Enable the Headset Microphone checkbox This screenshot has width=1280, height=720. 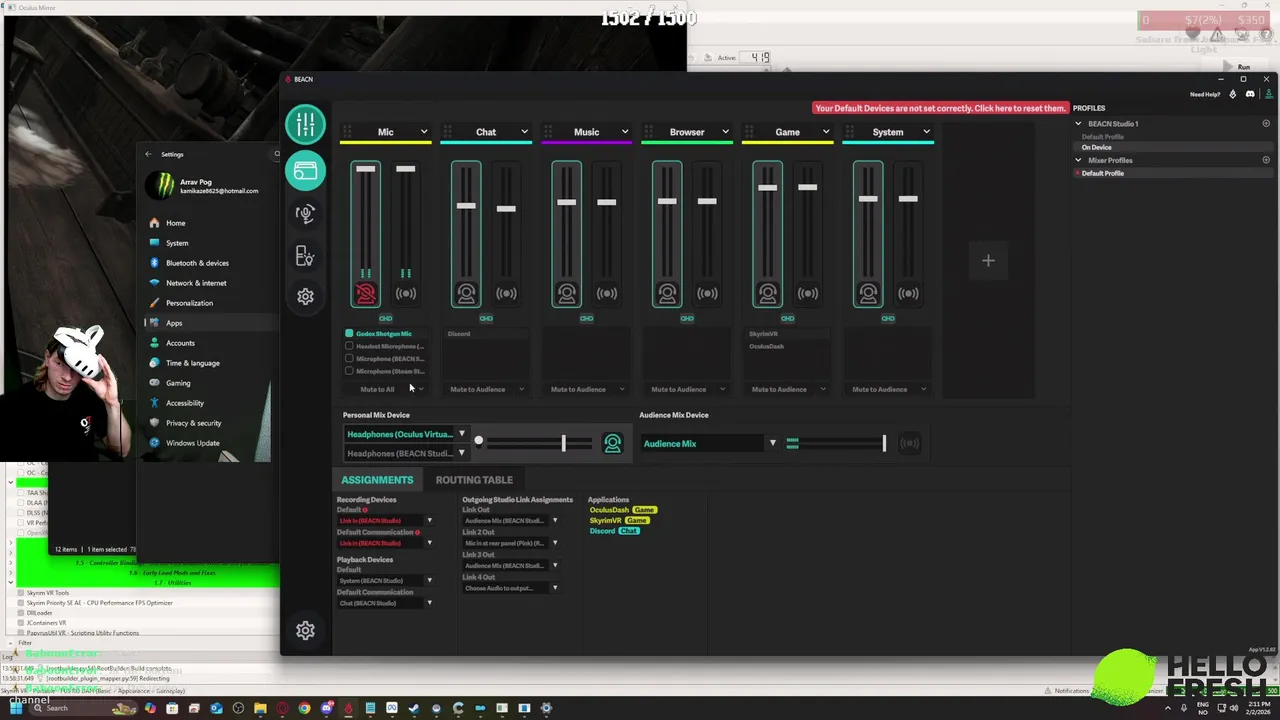pyautogui.click(x=349, y=346)
